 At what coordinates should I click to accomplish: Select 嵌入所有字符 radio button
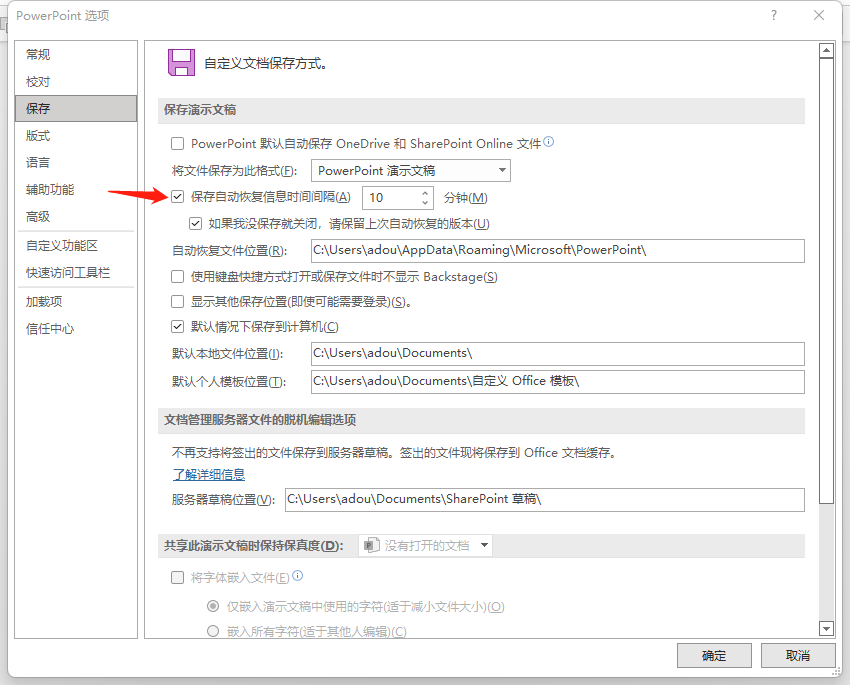tap(213, 631)
